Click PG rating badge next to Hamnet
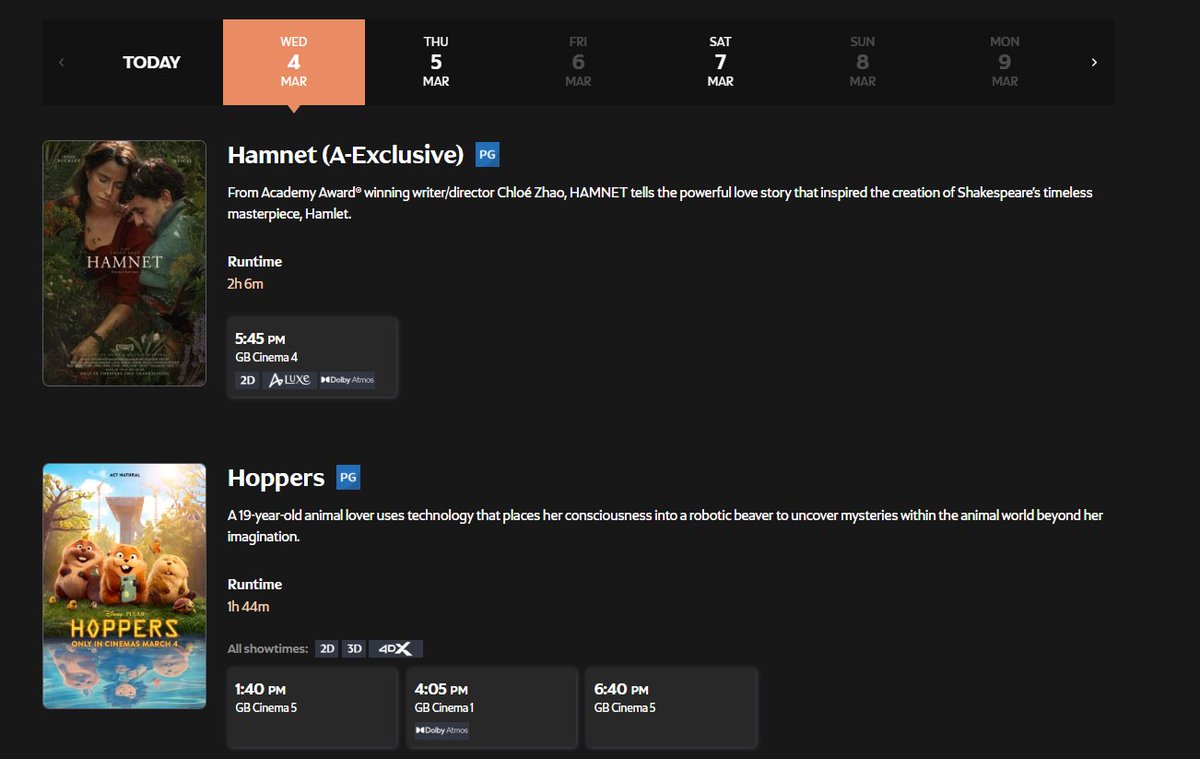This screenshot has height=759, width=1200. [487, 155]
